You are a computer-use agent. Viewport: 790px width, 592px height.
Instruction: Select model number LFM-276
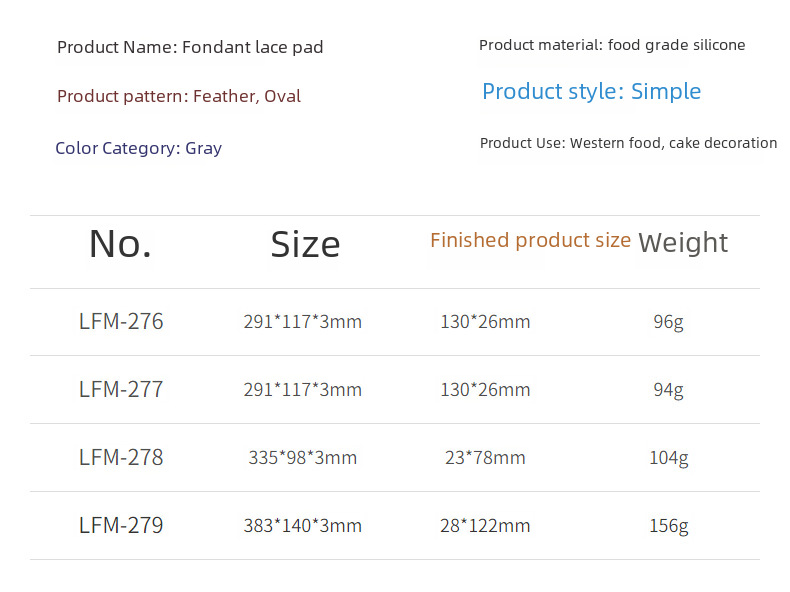tap(121, 321)
